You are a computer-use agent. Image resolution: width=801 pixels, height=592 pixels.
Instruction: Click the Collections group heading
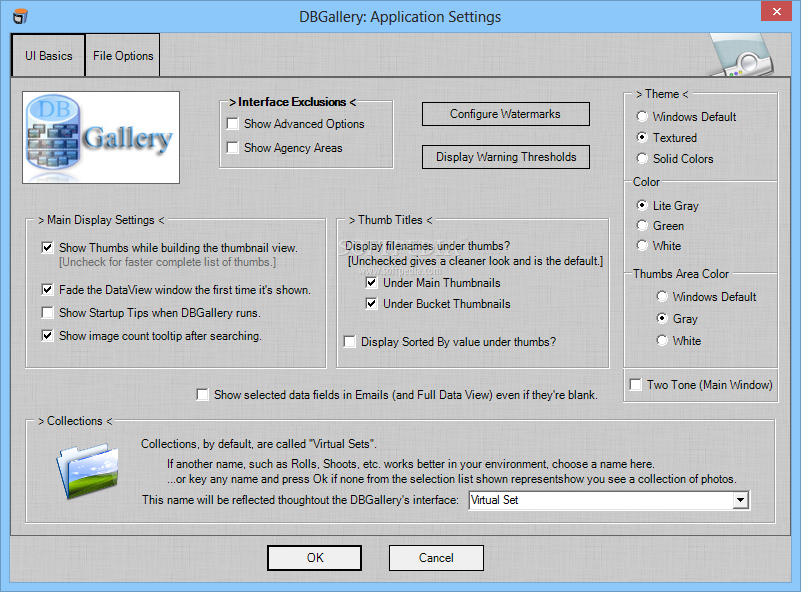[75, 421]
